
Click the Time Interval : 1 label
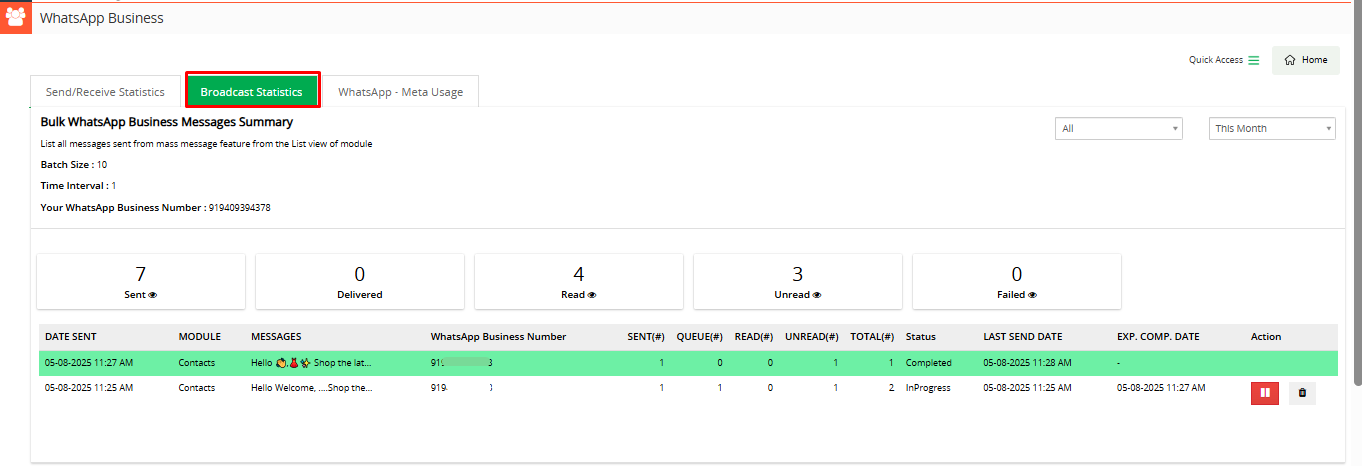coord(78,186)
